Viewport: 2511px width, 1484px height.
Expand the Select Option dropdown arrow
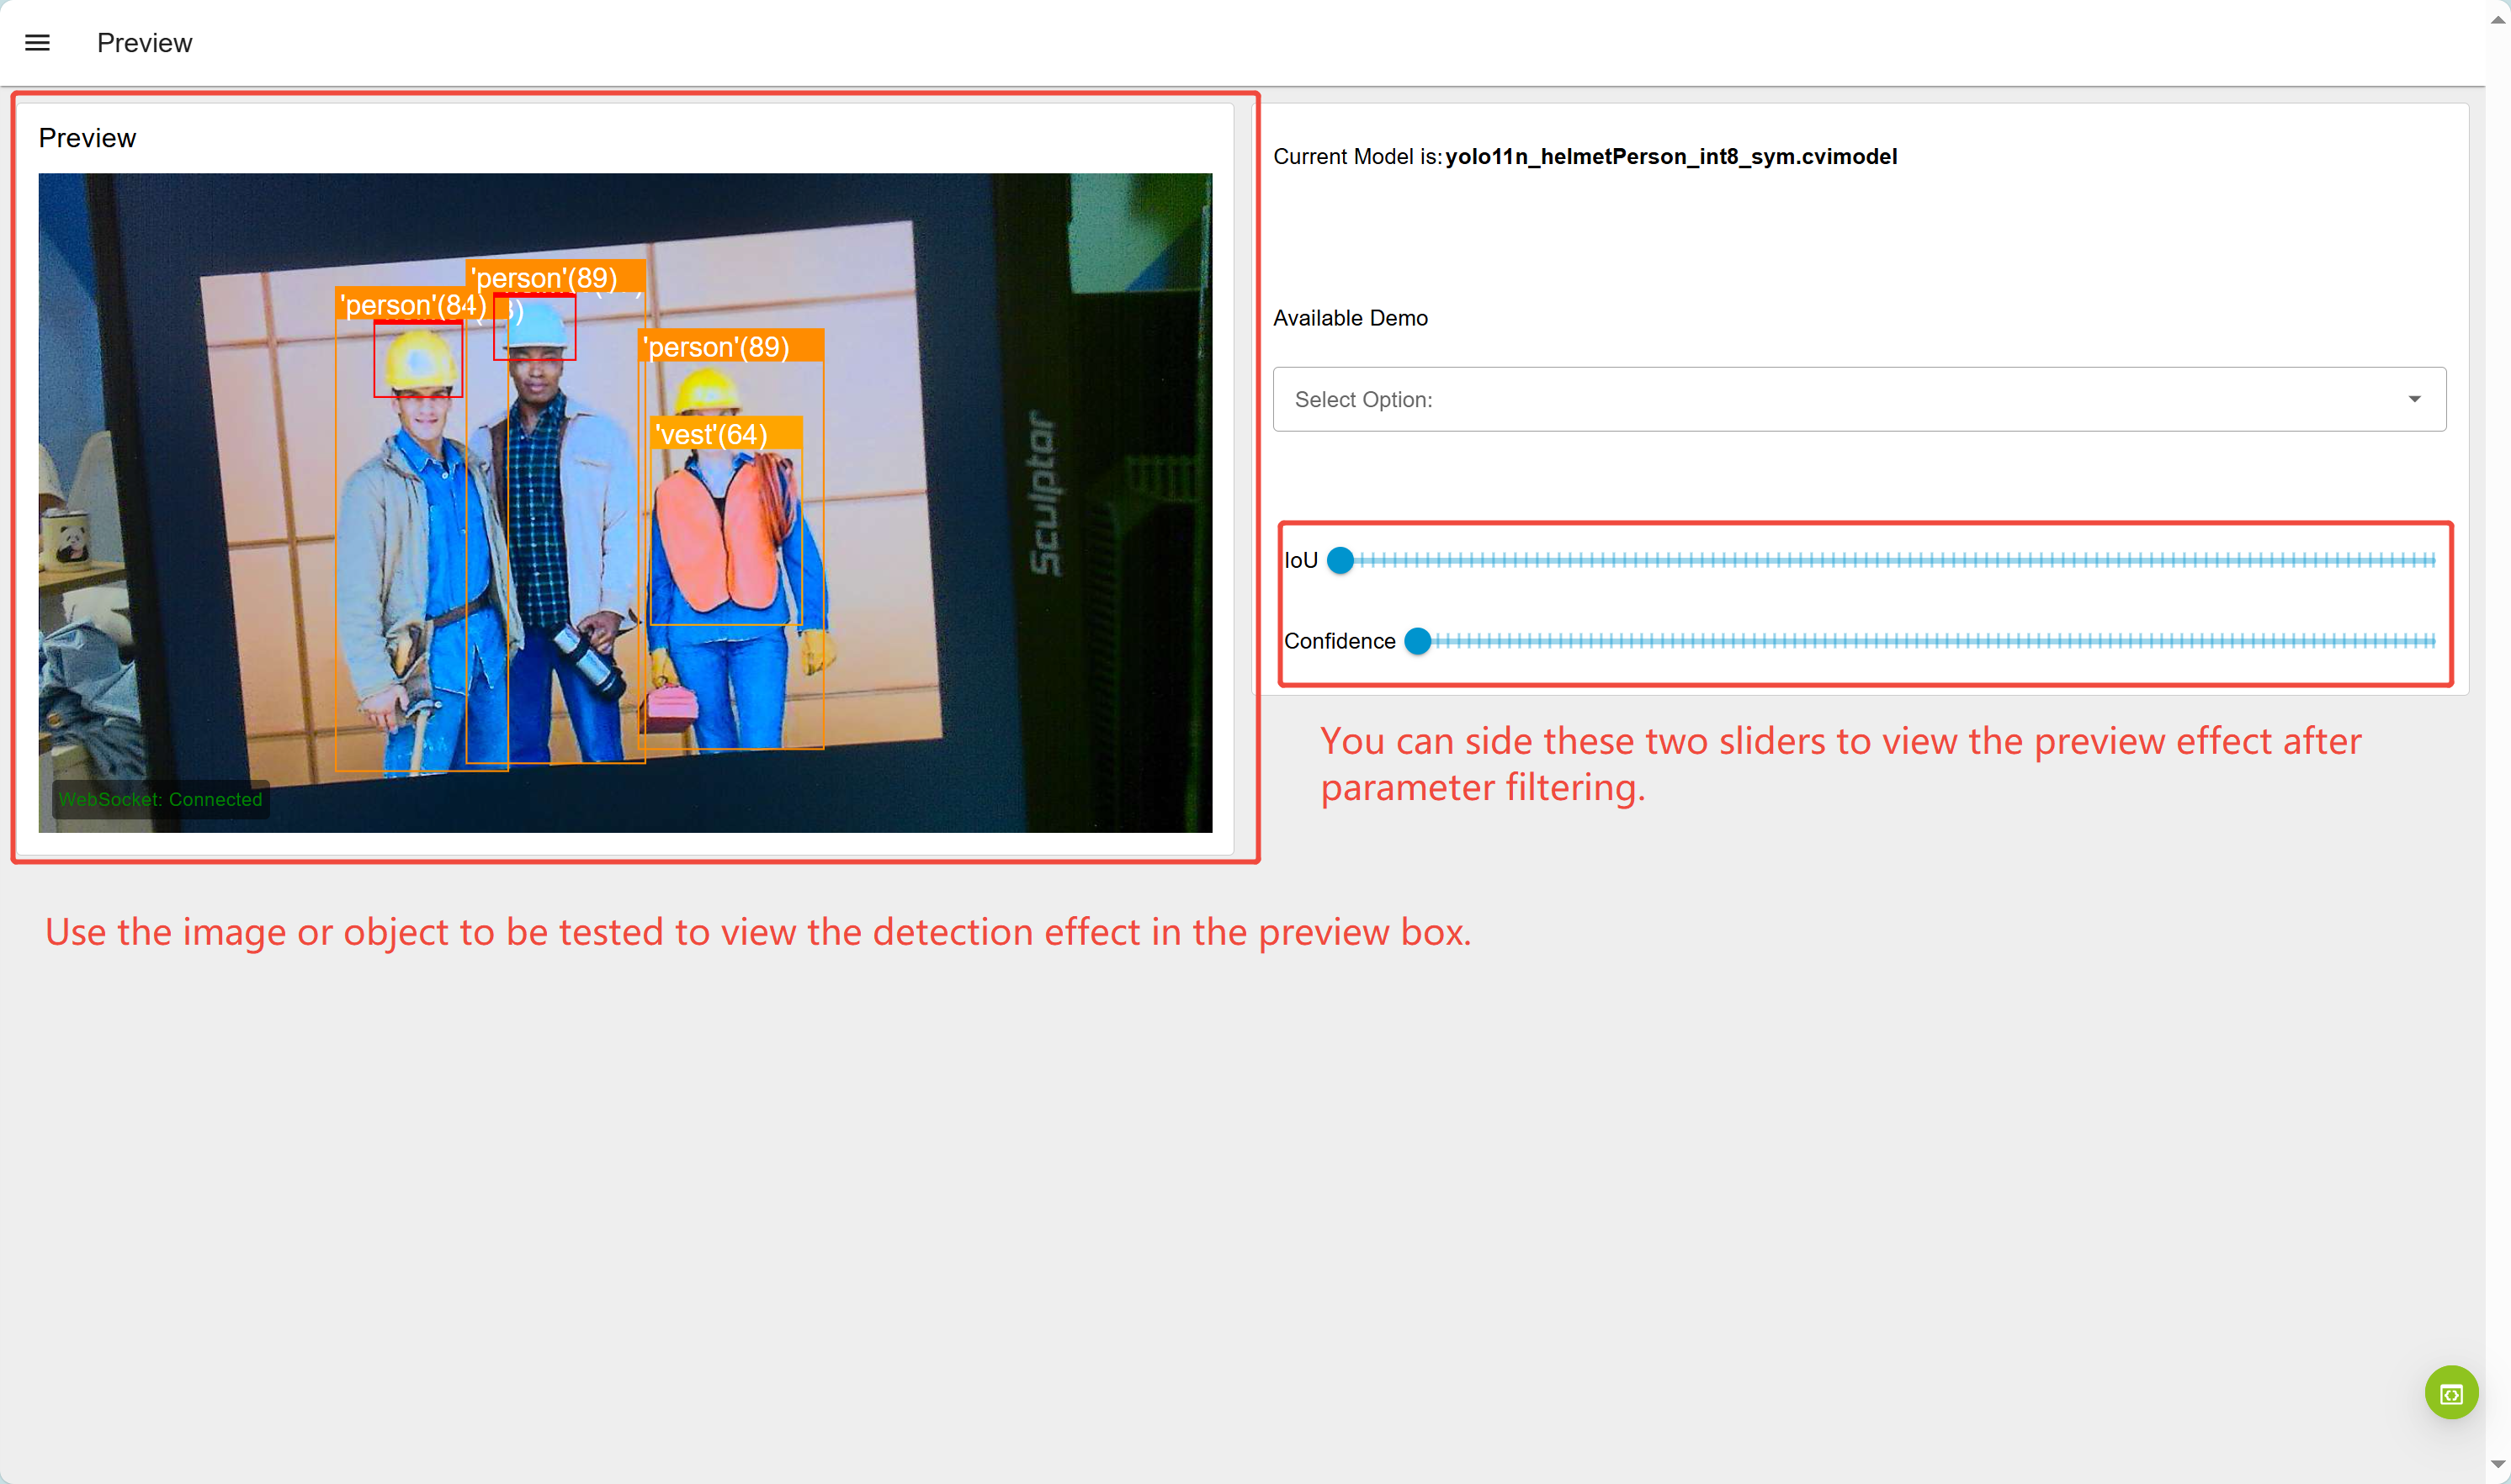[2414, 399]
